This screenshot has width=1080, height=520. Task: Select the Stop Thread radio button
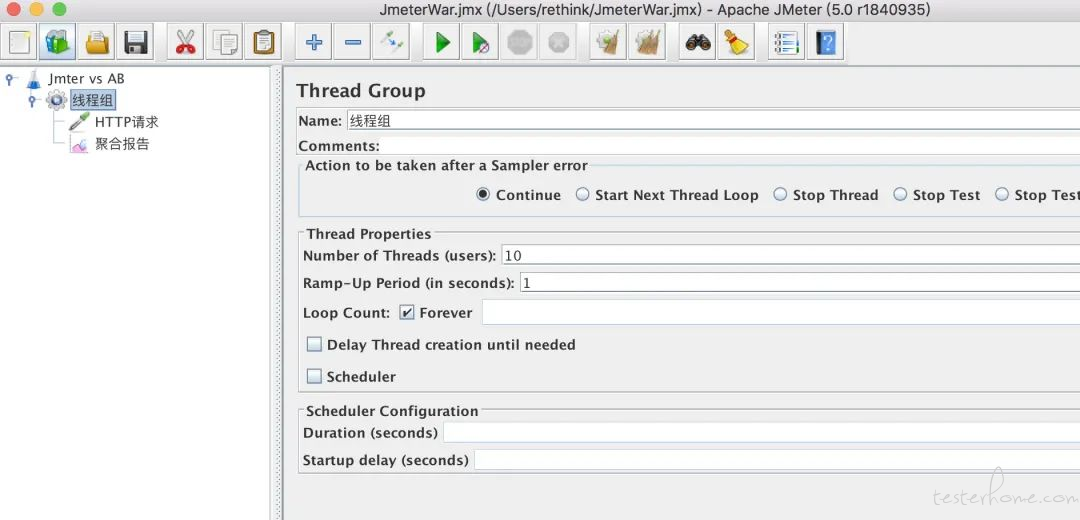pyautogui.click(x=780, y=195)
